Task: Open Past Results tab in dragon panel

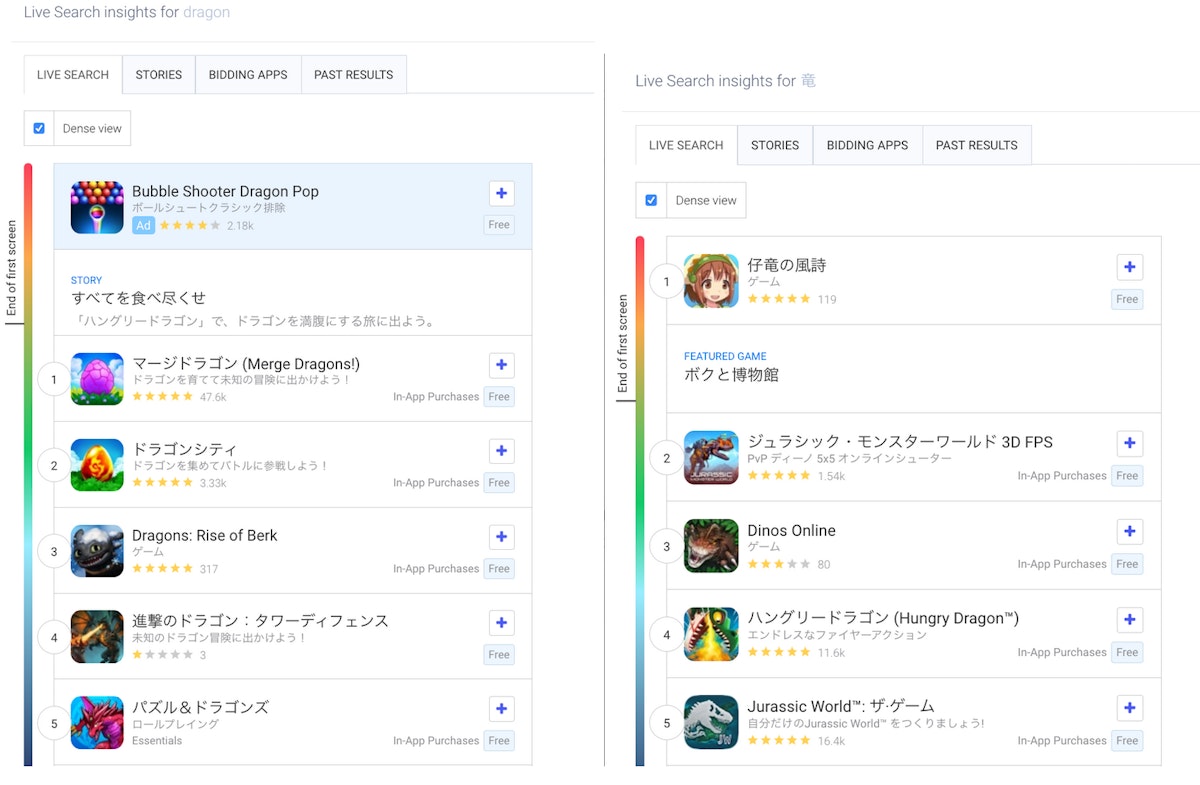Action: coord(353,75)
